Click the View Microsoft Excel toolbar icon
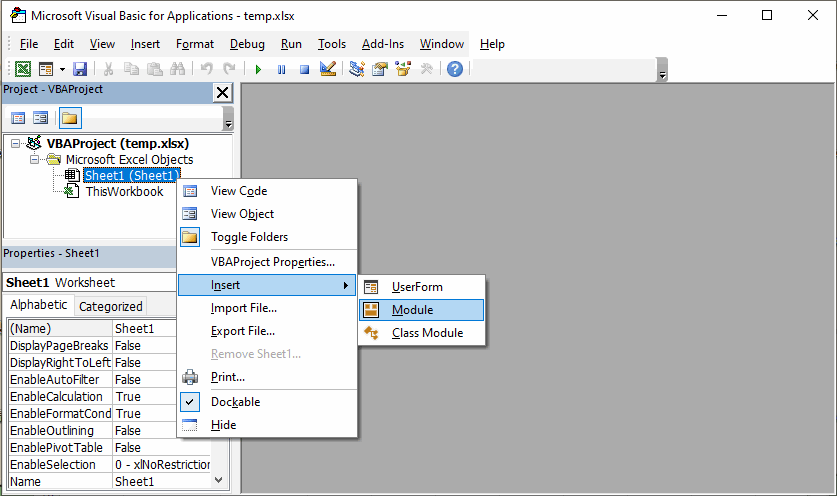837x496 pixels. click(x=22, y=69)
